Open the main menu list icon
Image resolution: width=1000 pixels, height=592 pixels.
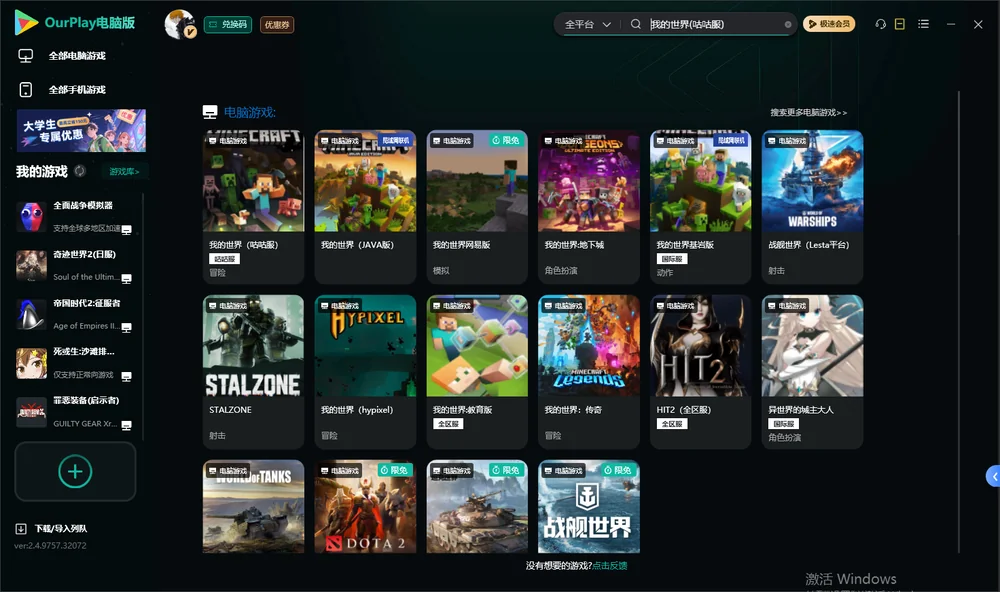coord(923,24)
